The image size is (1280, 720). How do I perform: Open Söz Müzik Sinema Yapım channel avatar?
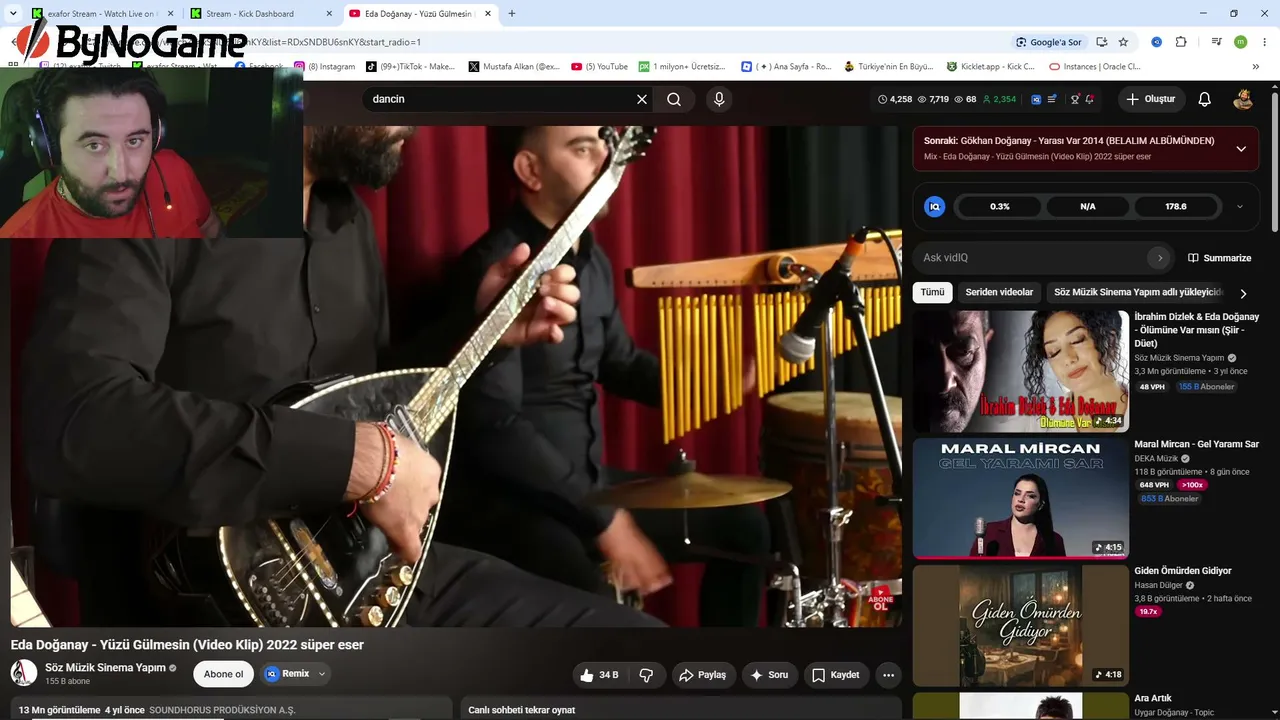click(24, 673)
